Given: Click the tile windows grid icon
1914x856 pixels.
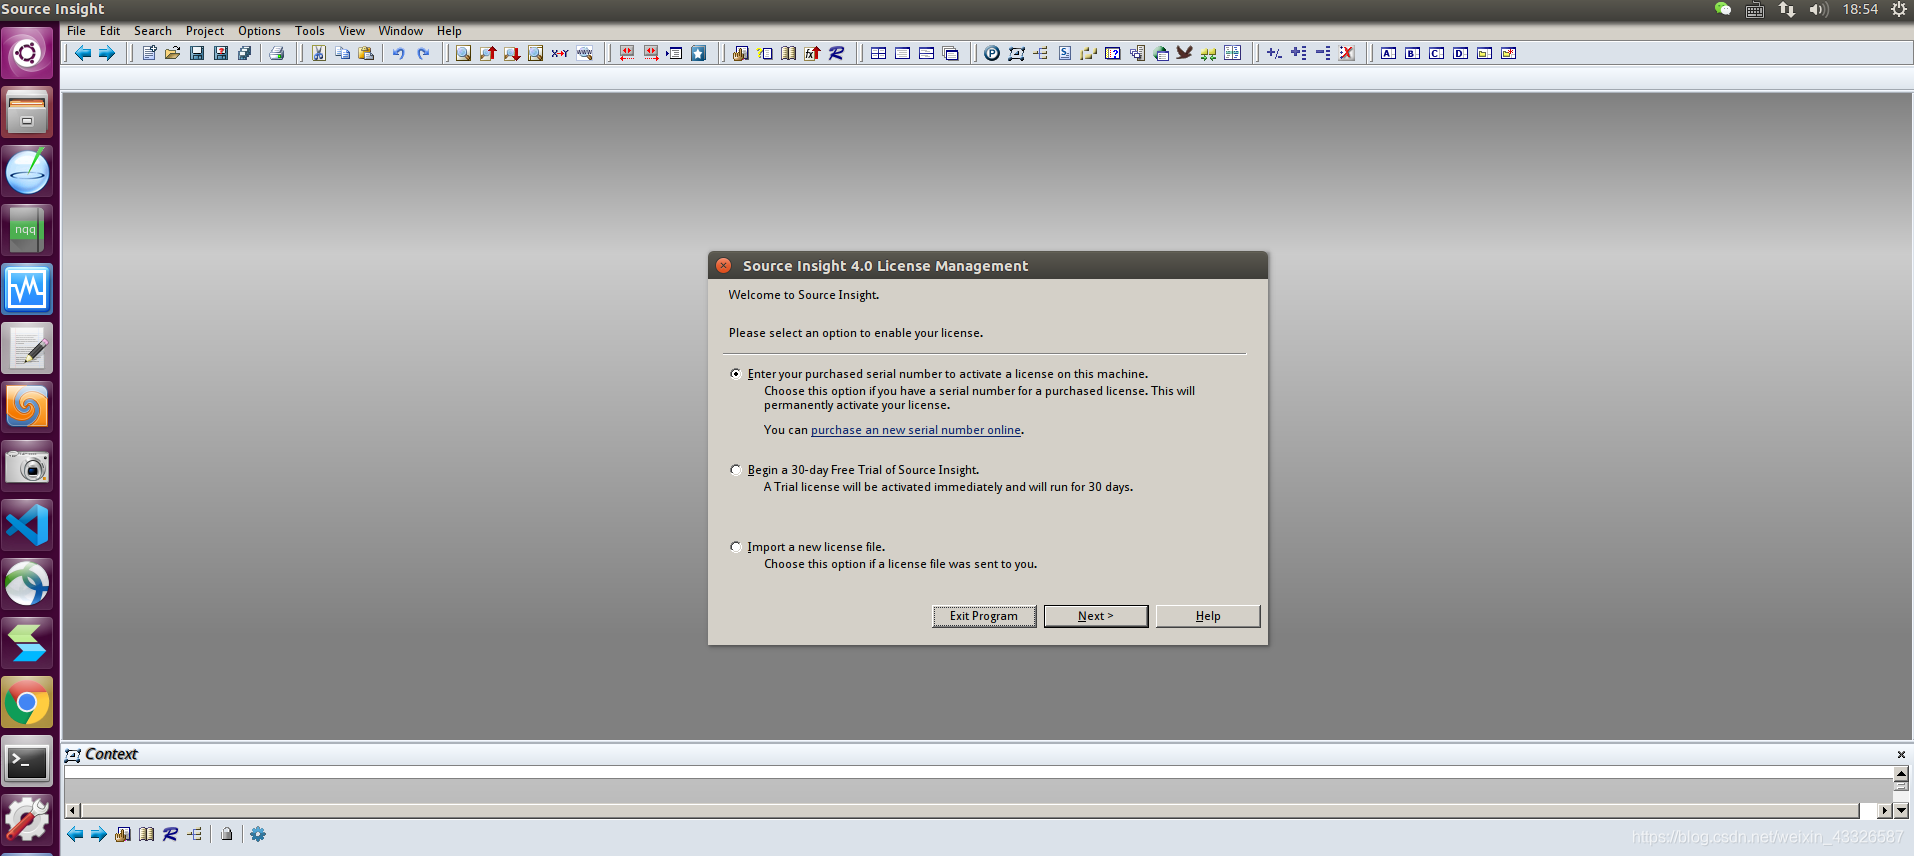Looking at the screenshot, I should (878, 53).
